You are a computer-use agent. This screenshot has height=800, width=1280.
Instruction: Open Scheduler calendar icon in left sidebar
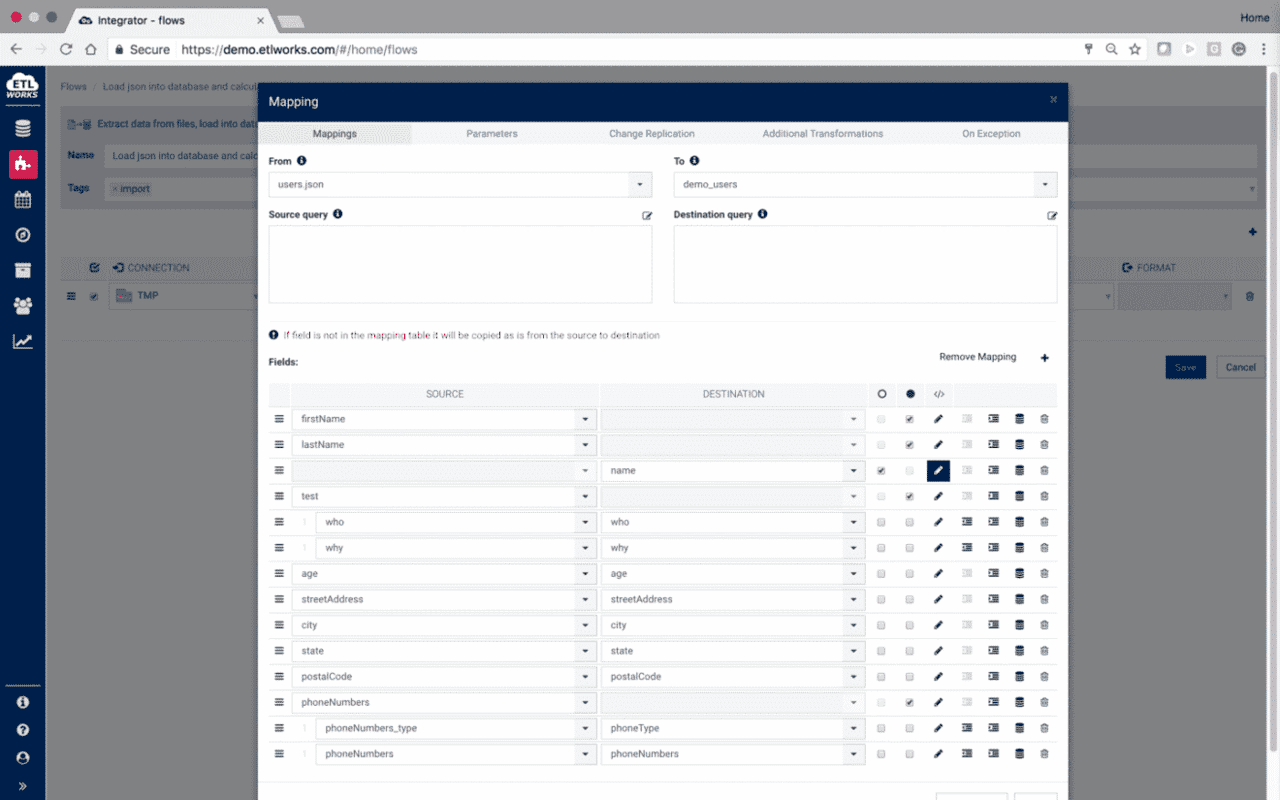pyautogui.click(x=22, y=200)
